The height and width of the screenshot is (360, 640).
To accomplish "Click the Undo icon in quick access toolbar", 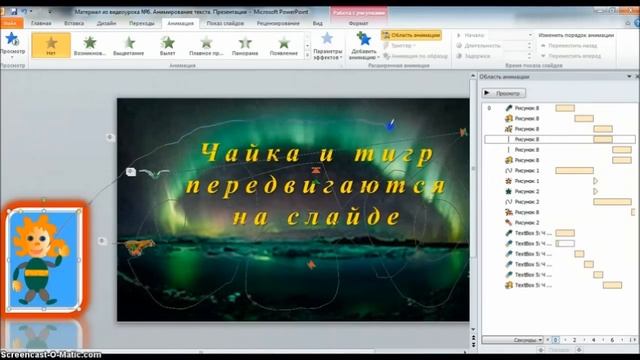I will pyautogui.click(x=24, y=11).
